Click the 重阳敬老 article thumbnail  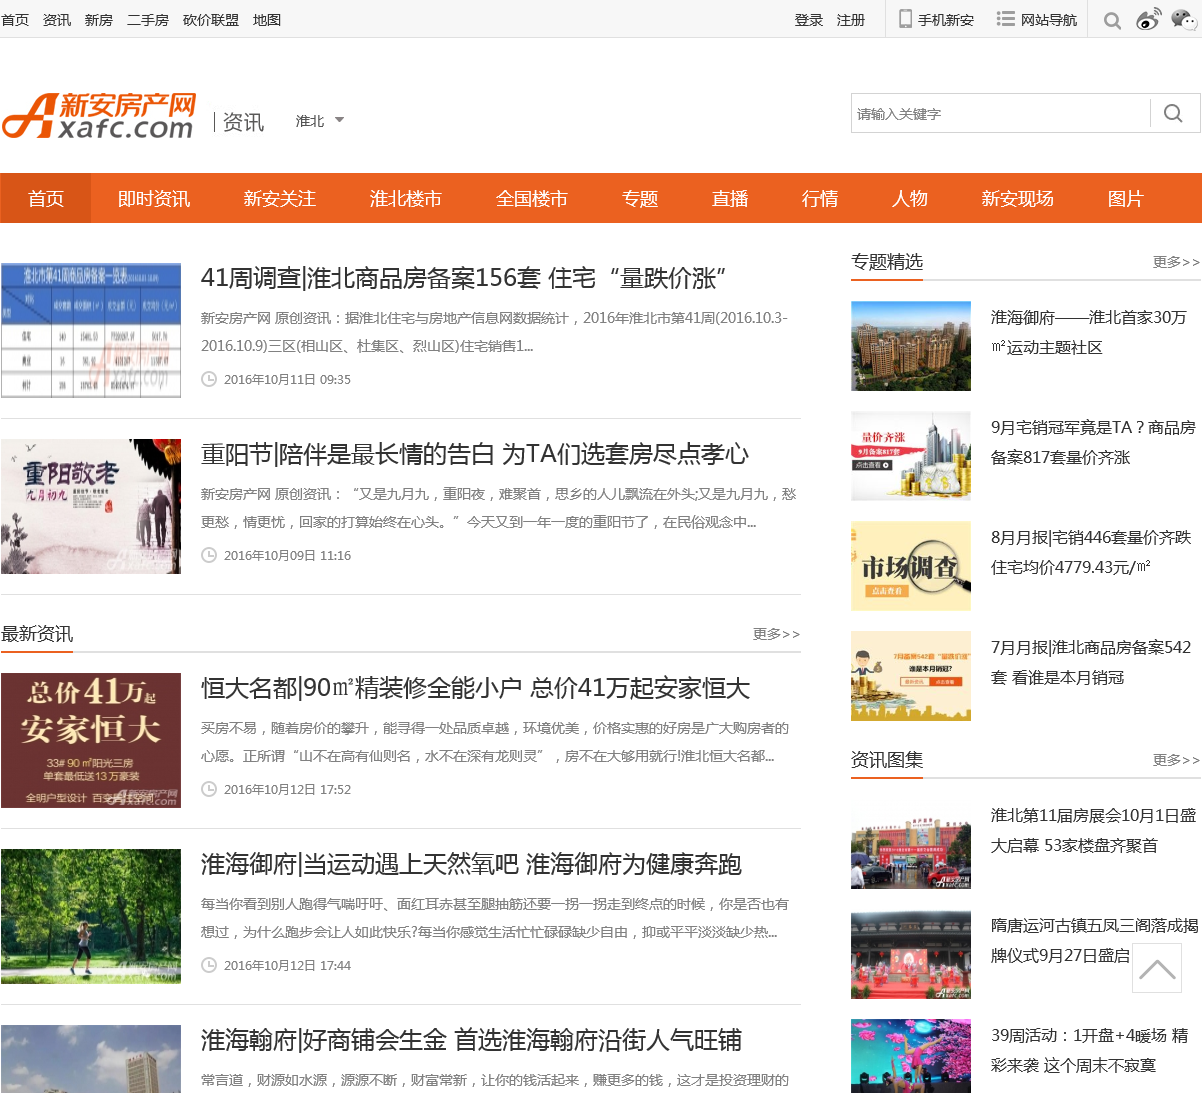[x=91, y=506]
